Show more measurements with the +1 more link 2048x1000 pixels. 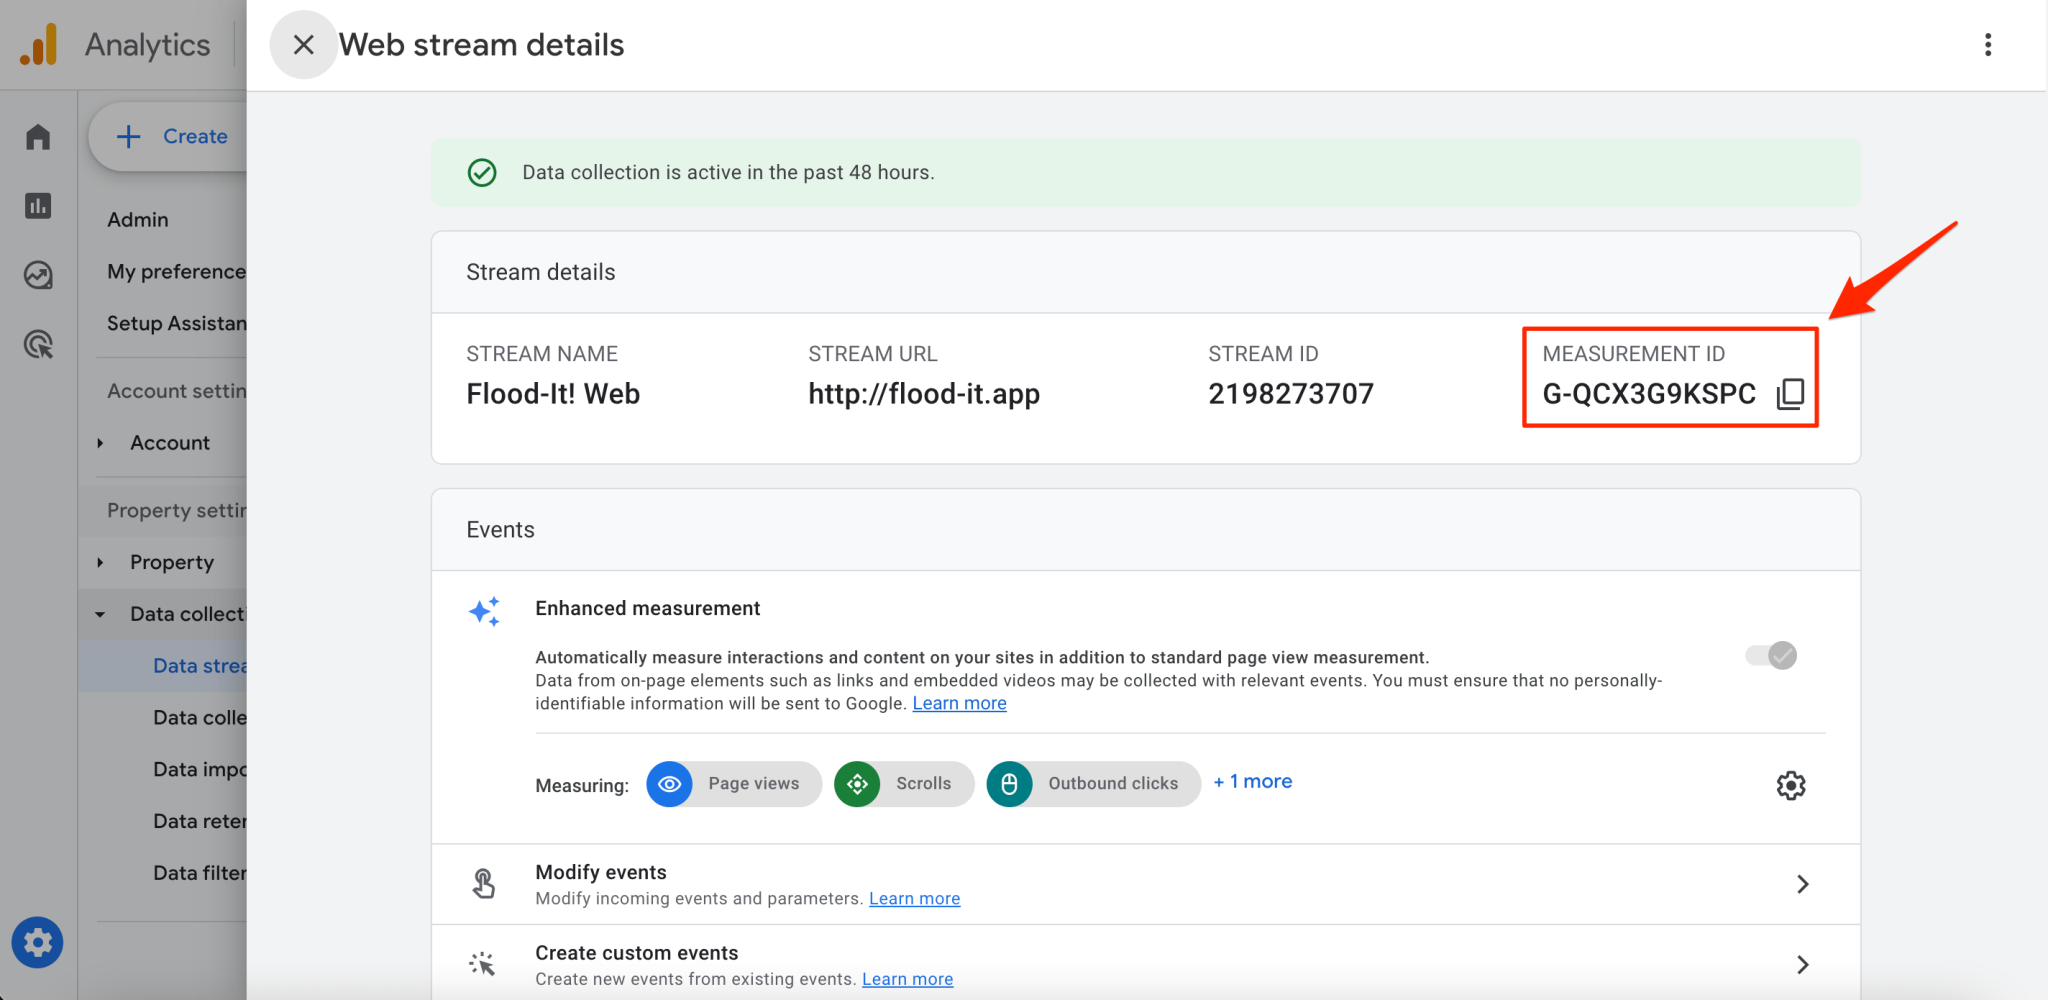click(1252, 781)
